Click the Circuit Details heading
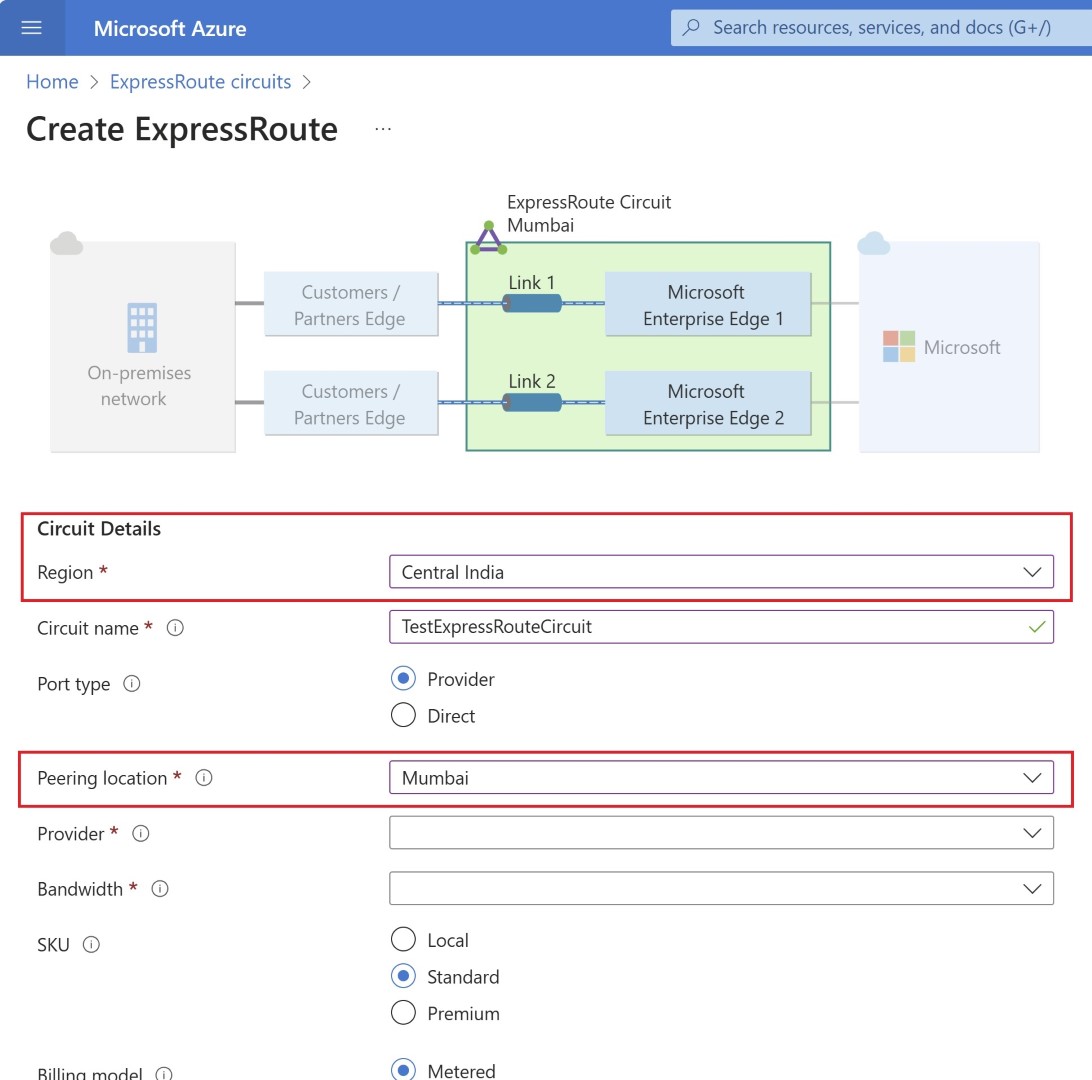Viewport: 1092px width, 1080px height. (99, 529)
